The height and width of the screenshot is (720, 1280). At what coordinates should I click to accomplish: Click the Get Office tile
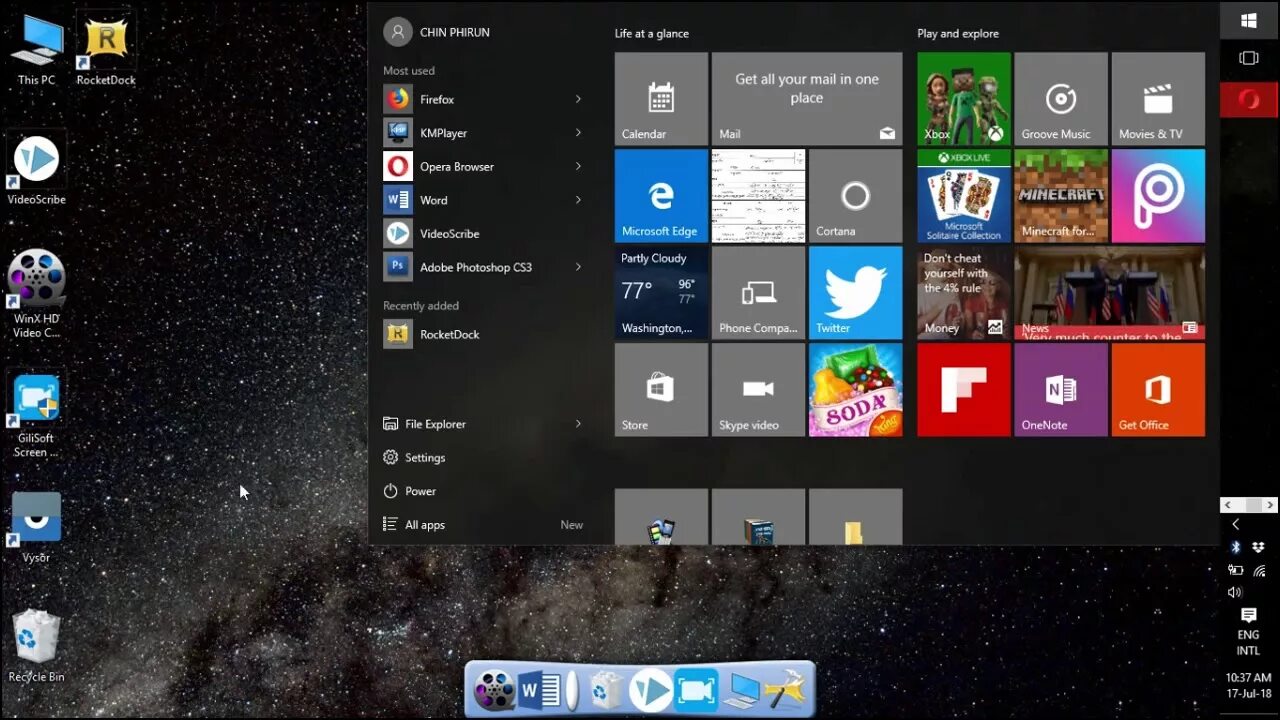1158,390
